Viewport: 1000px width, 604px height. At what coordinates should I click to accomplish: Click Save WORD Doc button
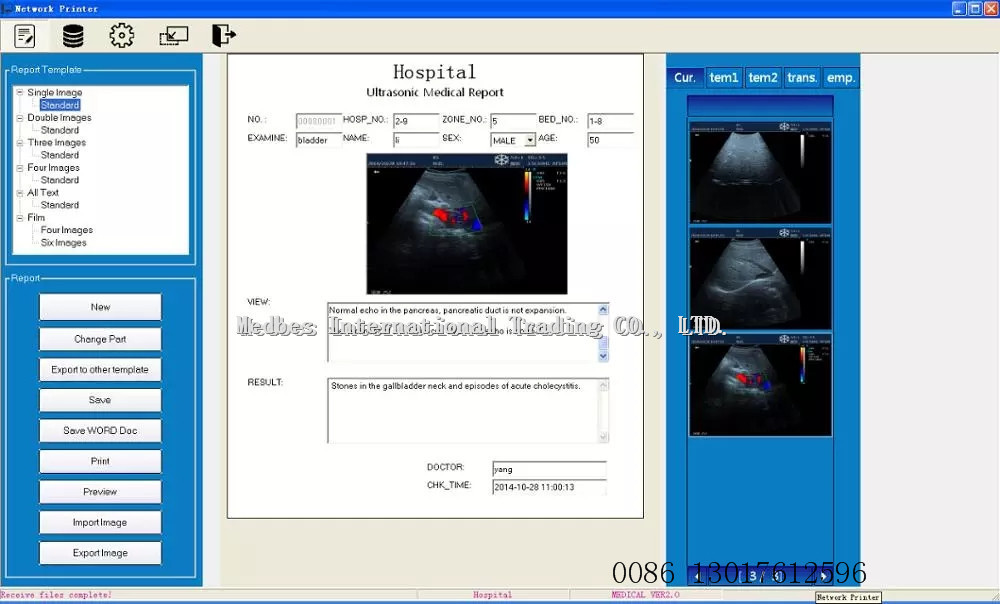pos(100,431)
